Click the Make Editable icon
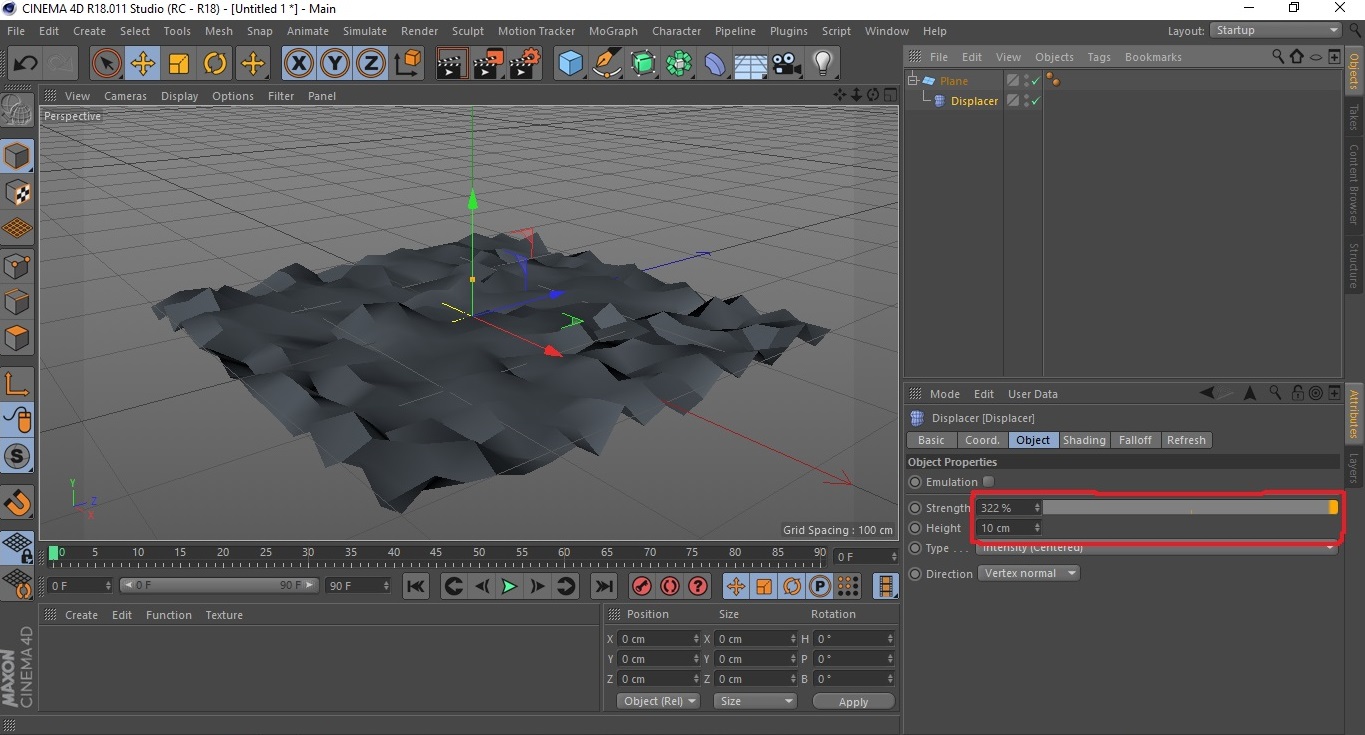The height and width of the screenshot is (735, 1365). pos(17,110)
